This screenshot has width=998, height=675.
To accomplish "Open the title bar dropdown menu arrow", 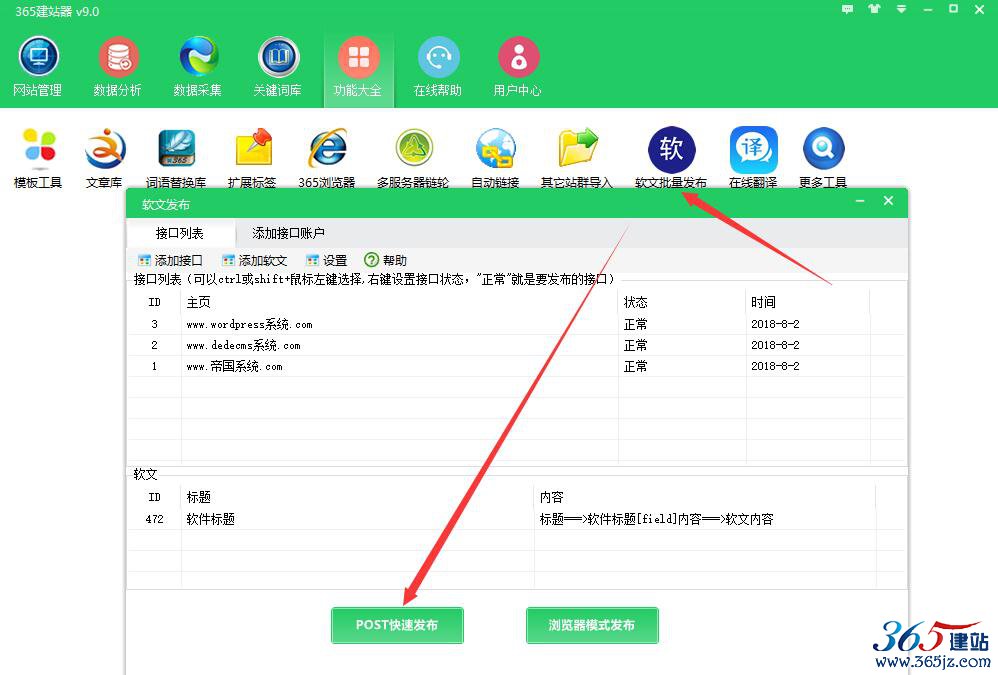I will coord(901,10).
